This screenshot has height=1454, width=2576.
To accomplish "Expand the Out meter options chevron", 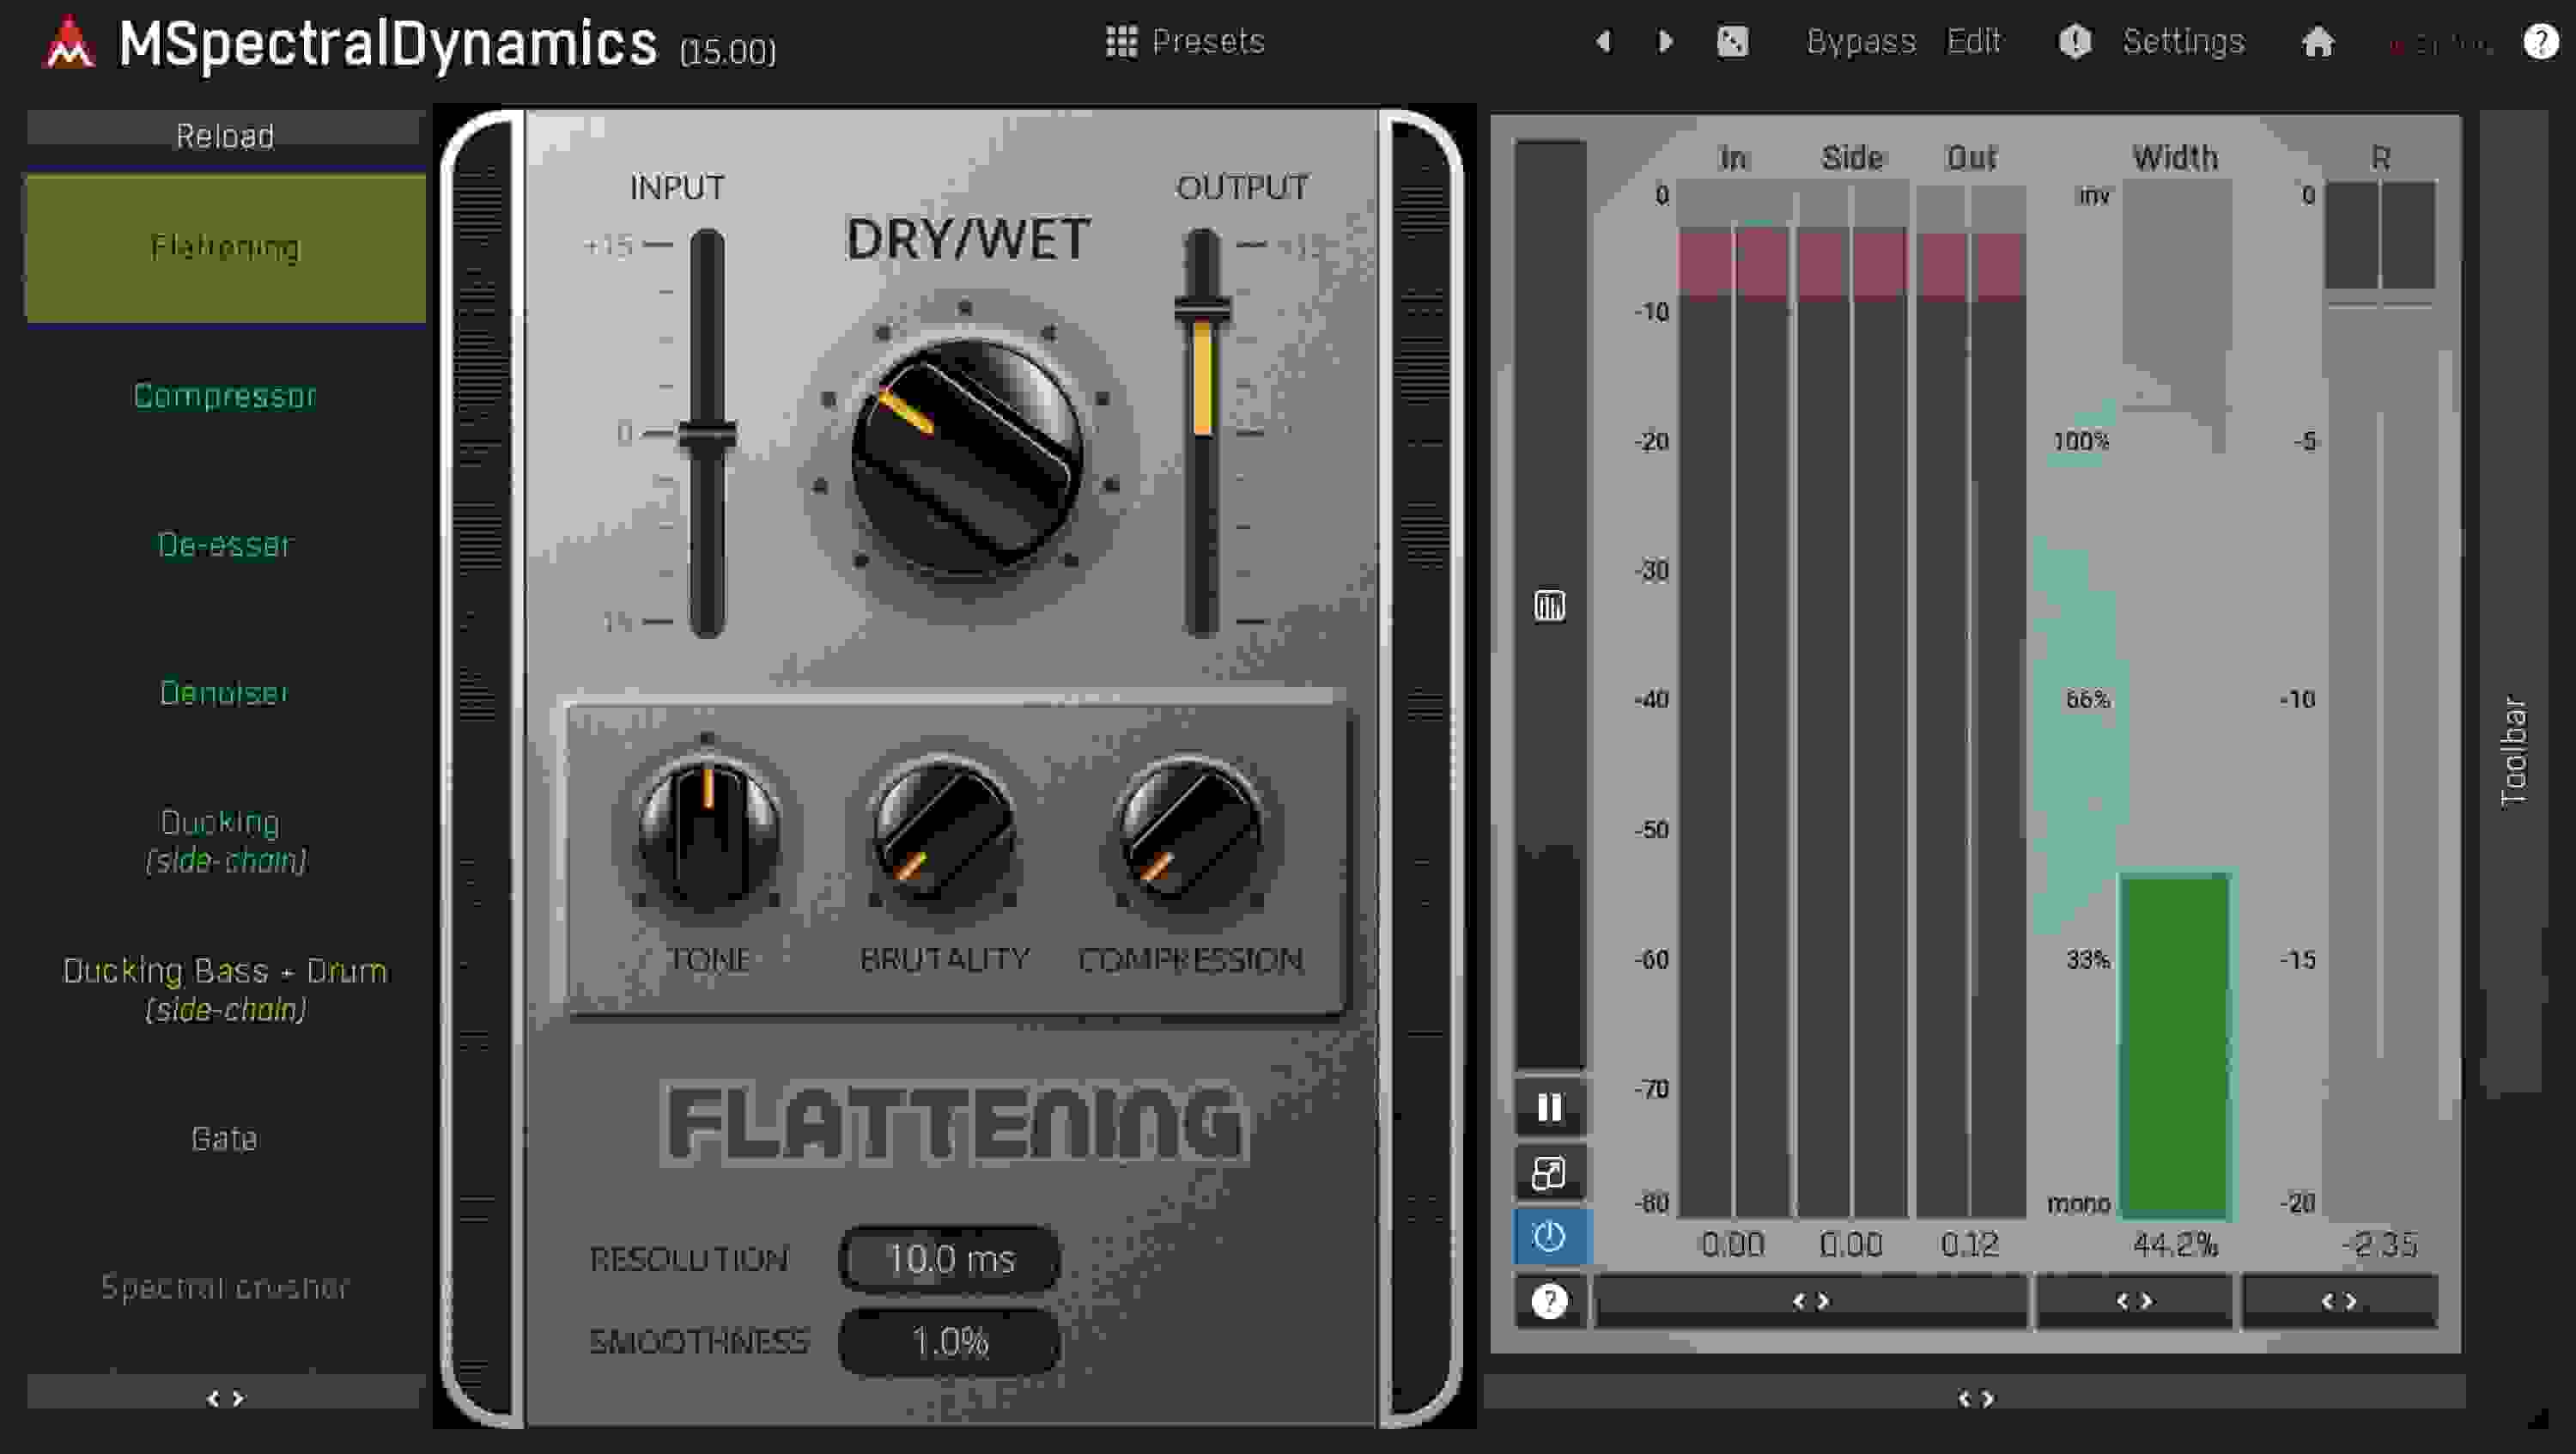I will (x=1812, y=1300).
